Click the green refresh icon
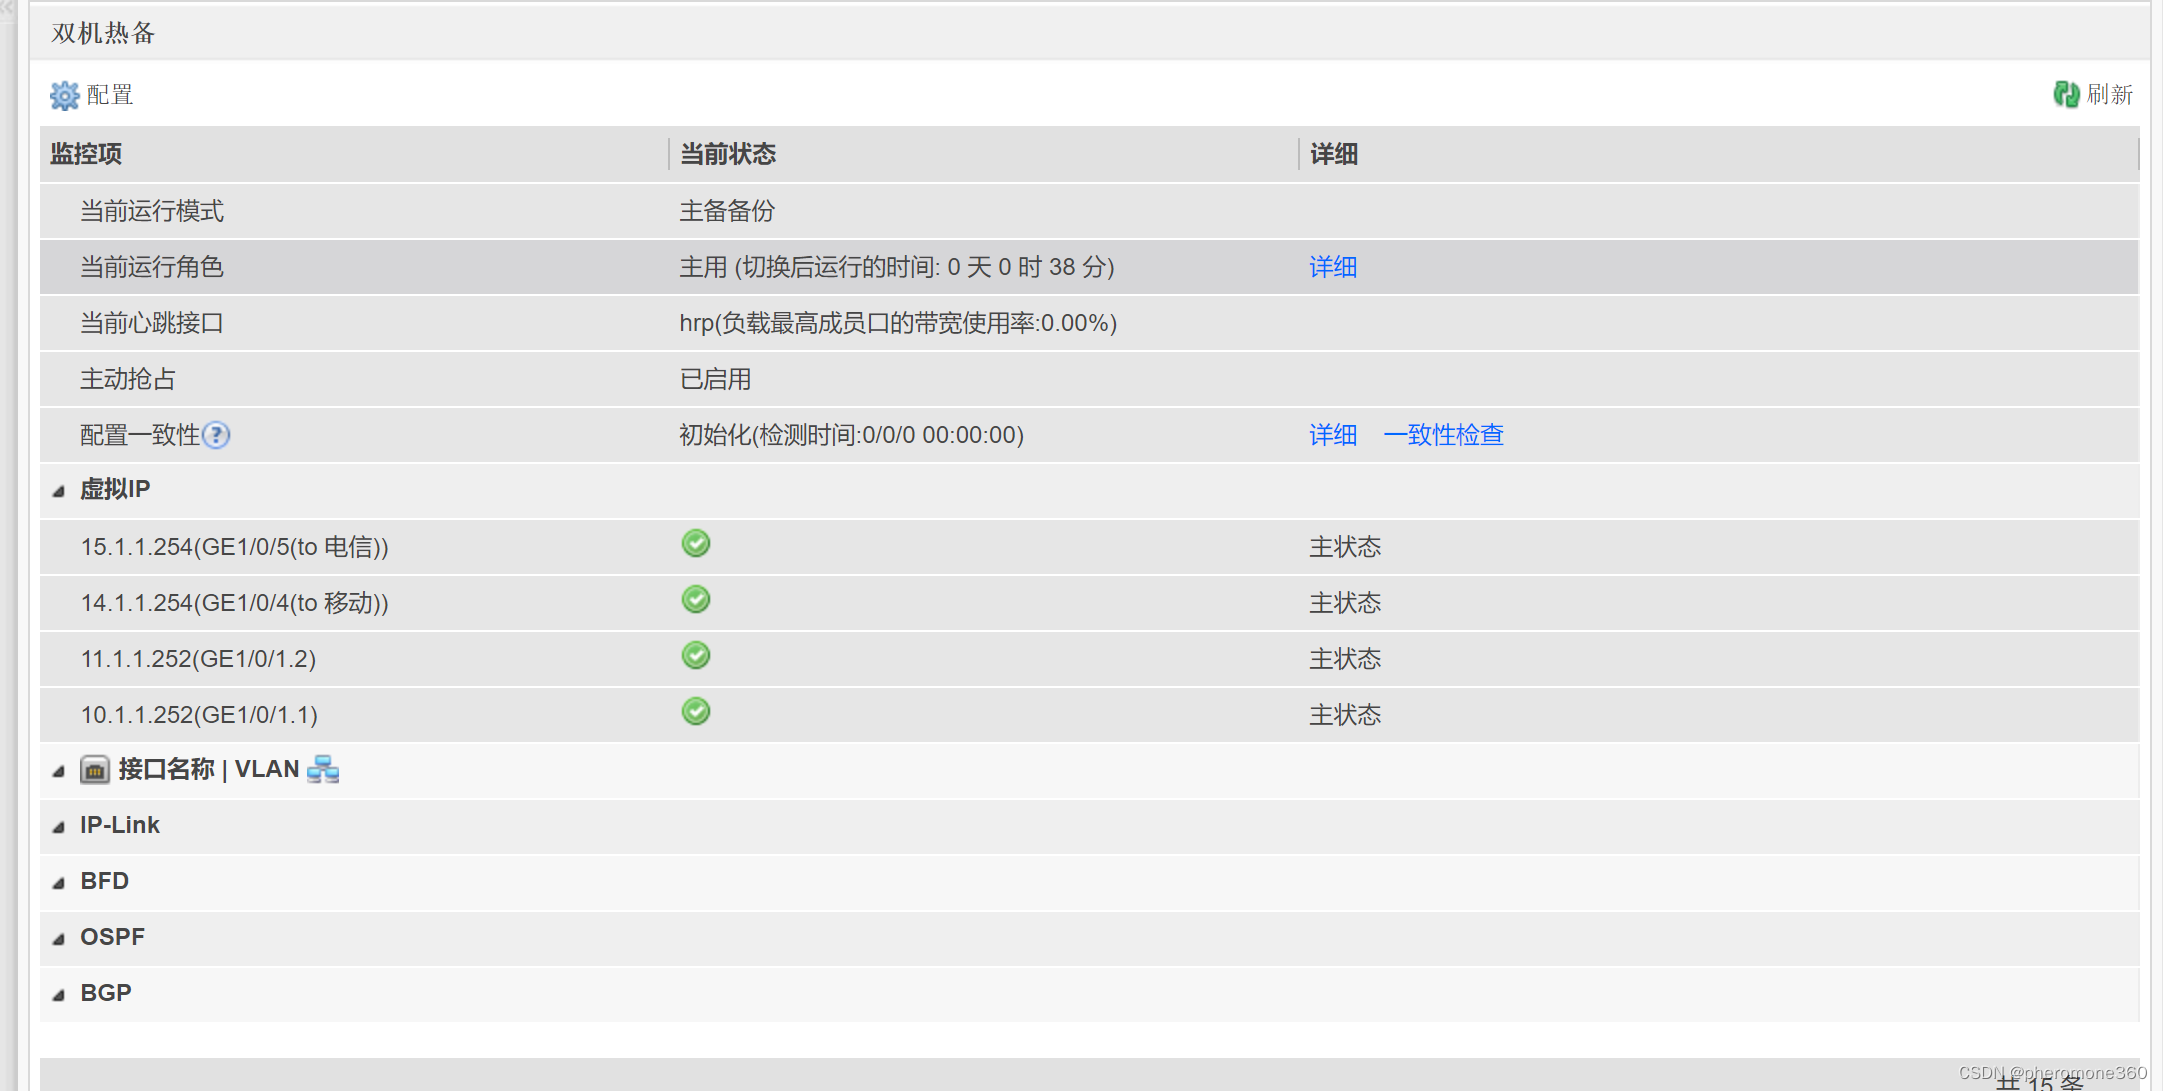2163x1091 pixels. tap(2065, 94)
